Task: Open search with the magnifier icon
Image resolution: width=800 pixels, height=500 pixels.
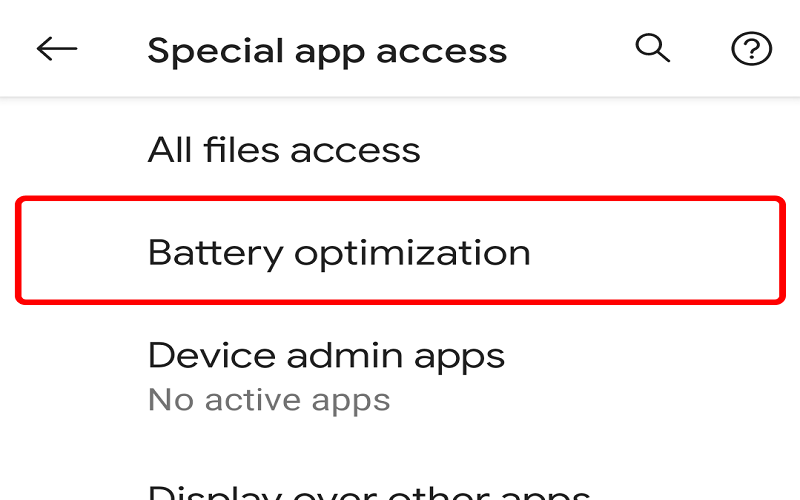Action: [x=653, y=48]
